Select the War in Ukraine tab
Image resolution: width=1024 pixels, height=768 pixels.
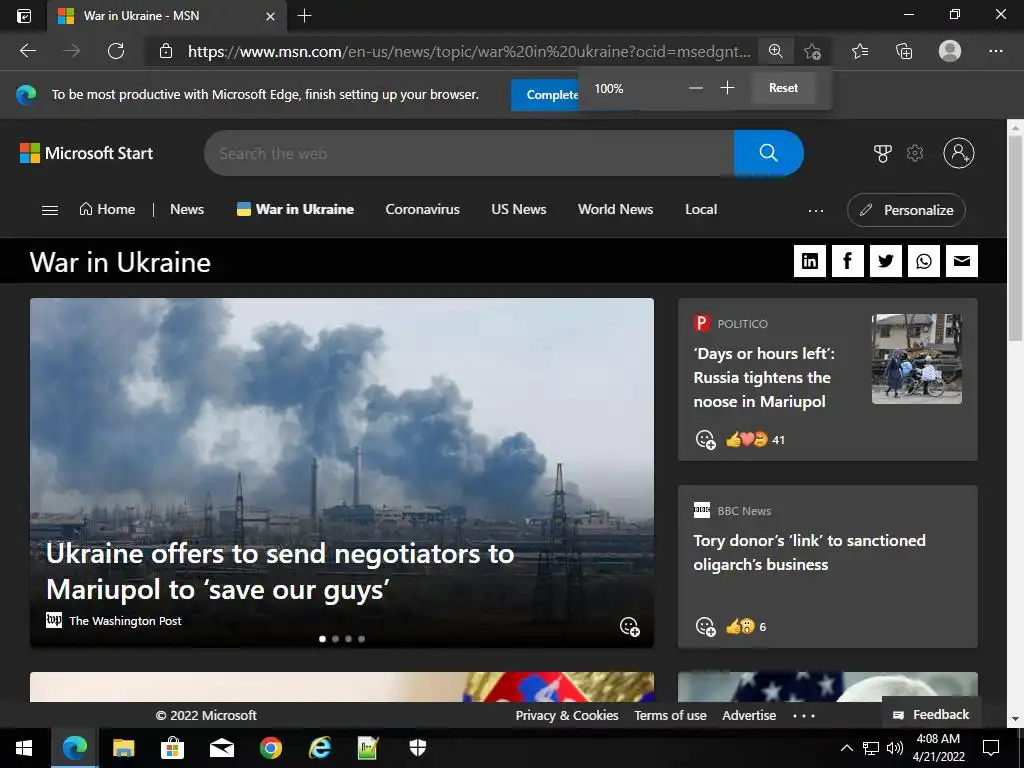(295, 210)
